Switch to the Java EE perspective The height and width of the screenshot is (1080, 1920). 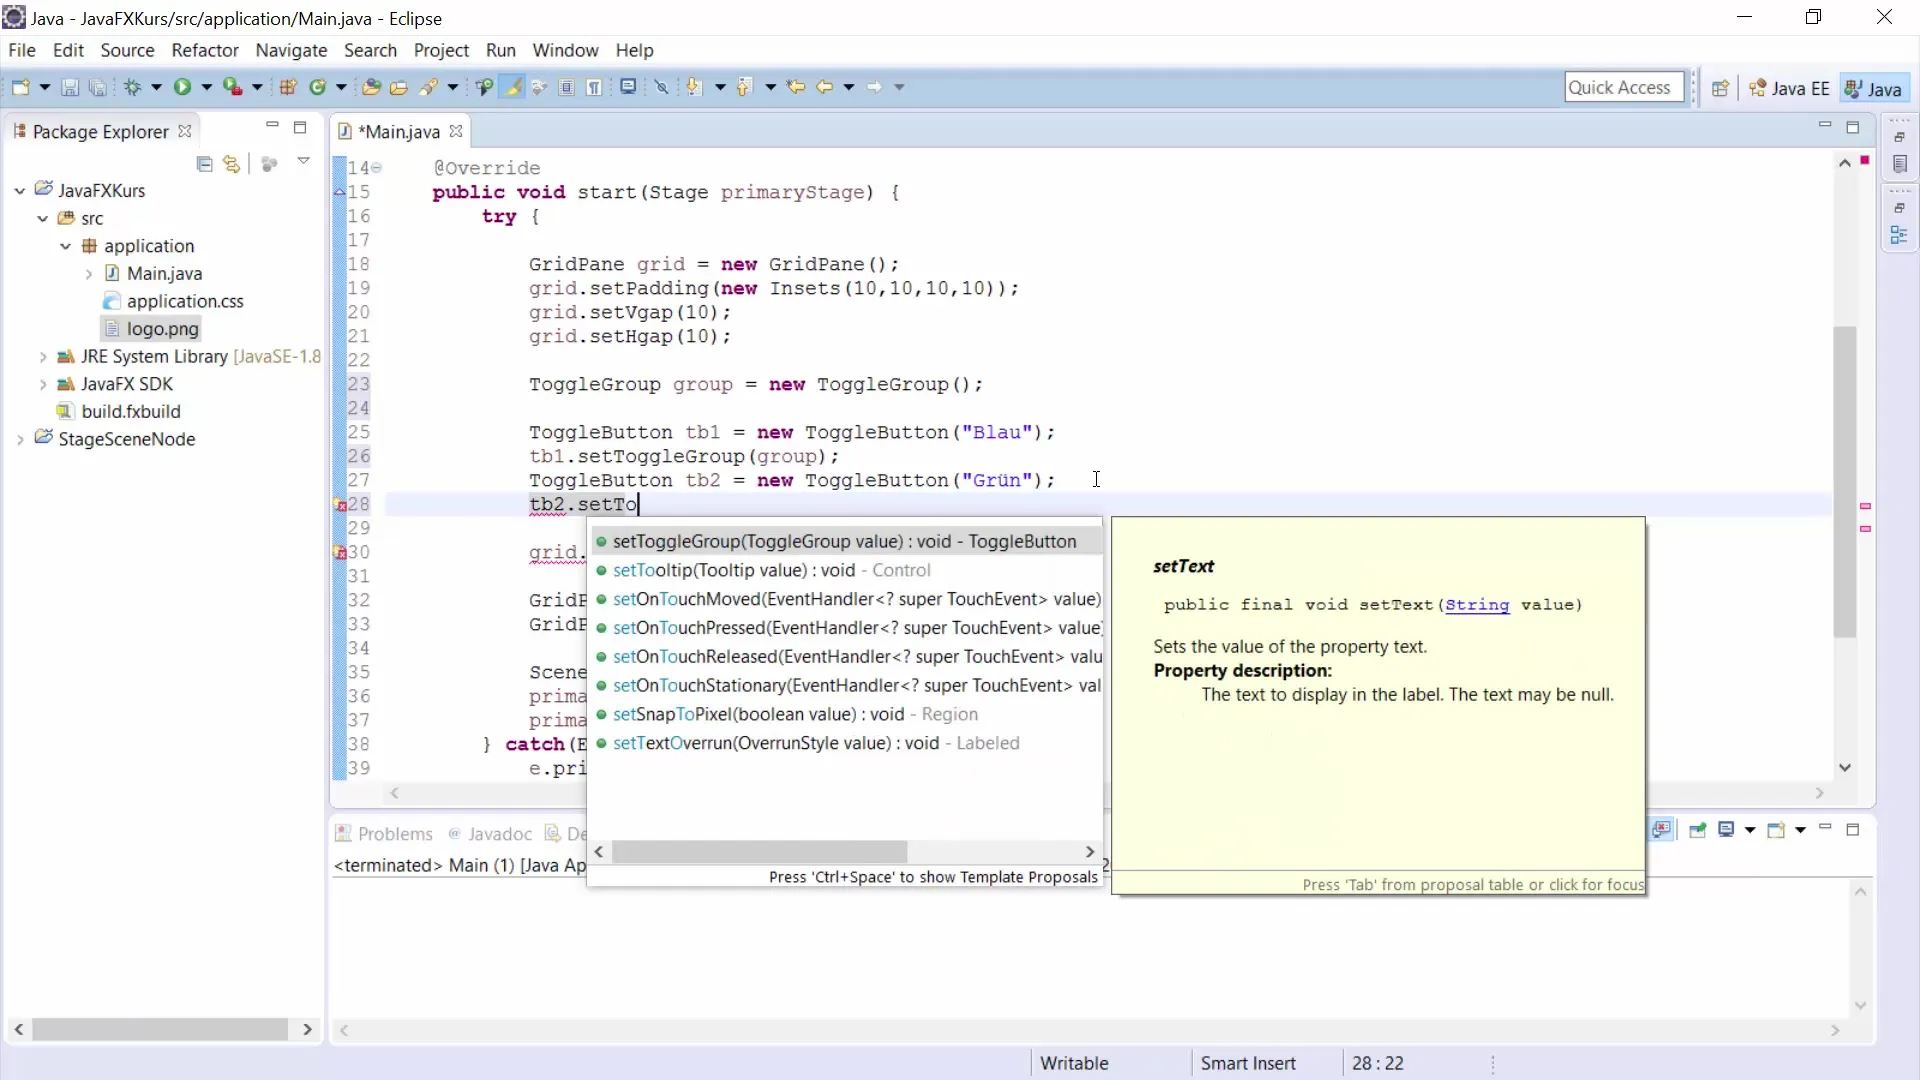click(x=1789, y=88)
